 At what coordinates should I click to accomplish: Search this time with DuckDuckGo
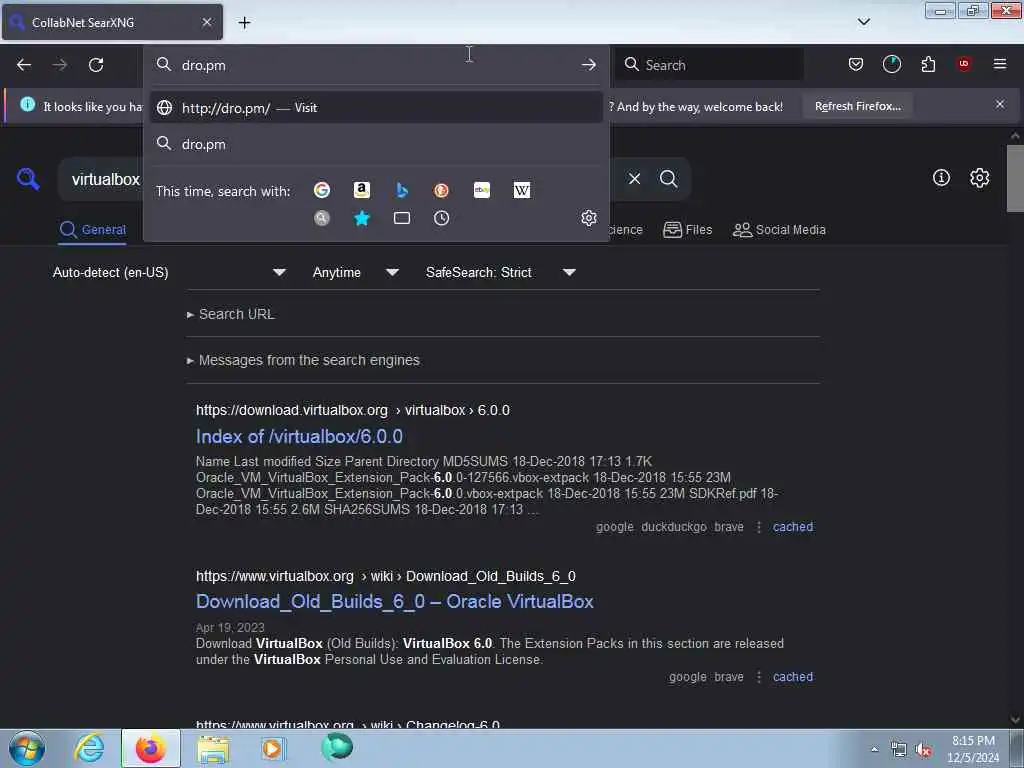441,190
